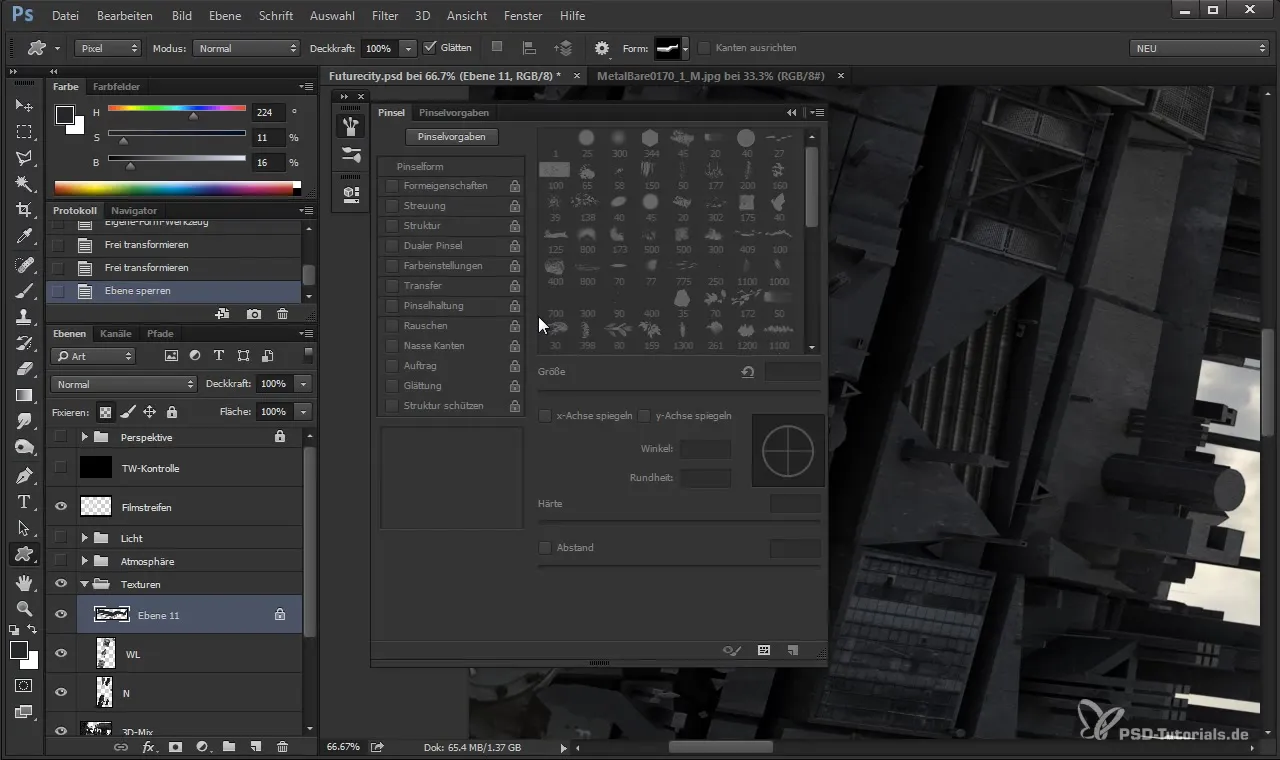Open layer blend mode Normal dropdown

pyautogui.click(x=124, y=384)
